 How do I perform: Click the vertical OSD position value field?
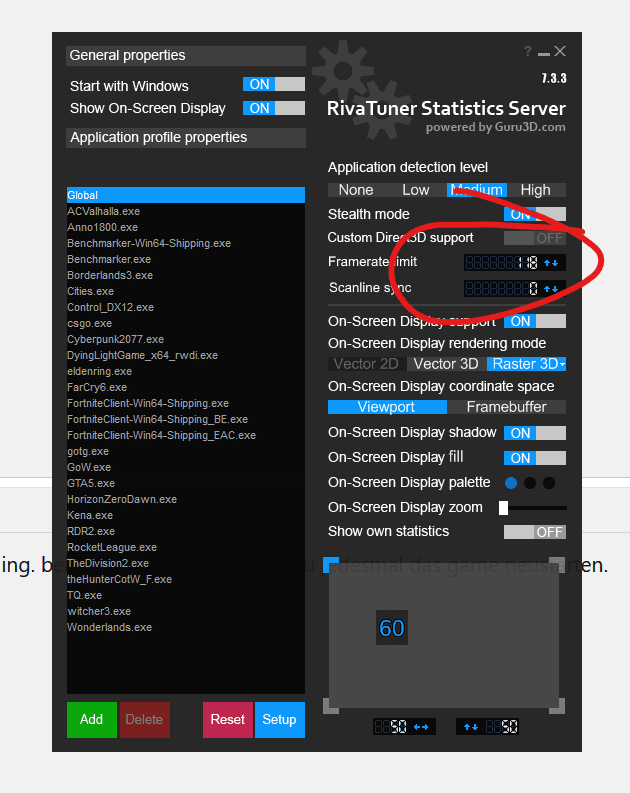[x=501, y=727]
